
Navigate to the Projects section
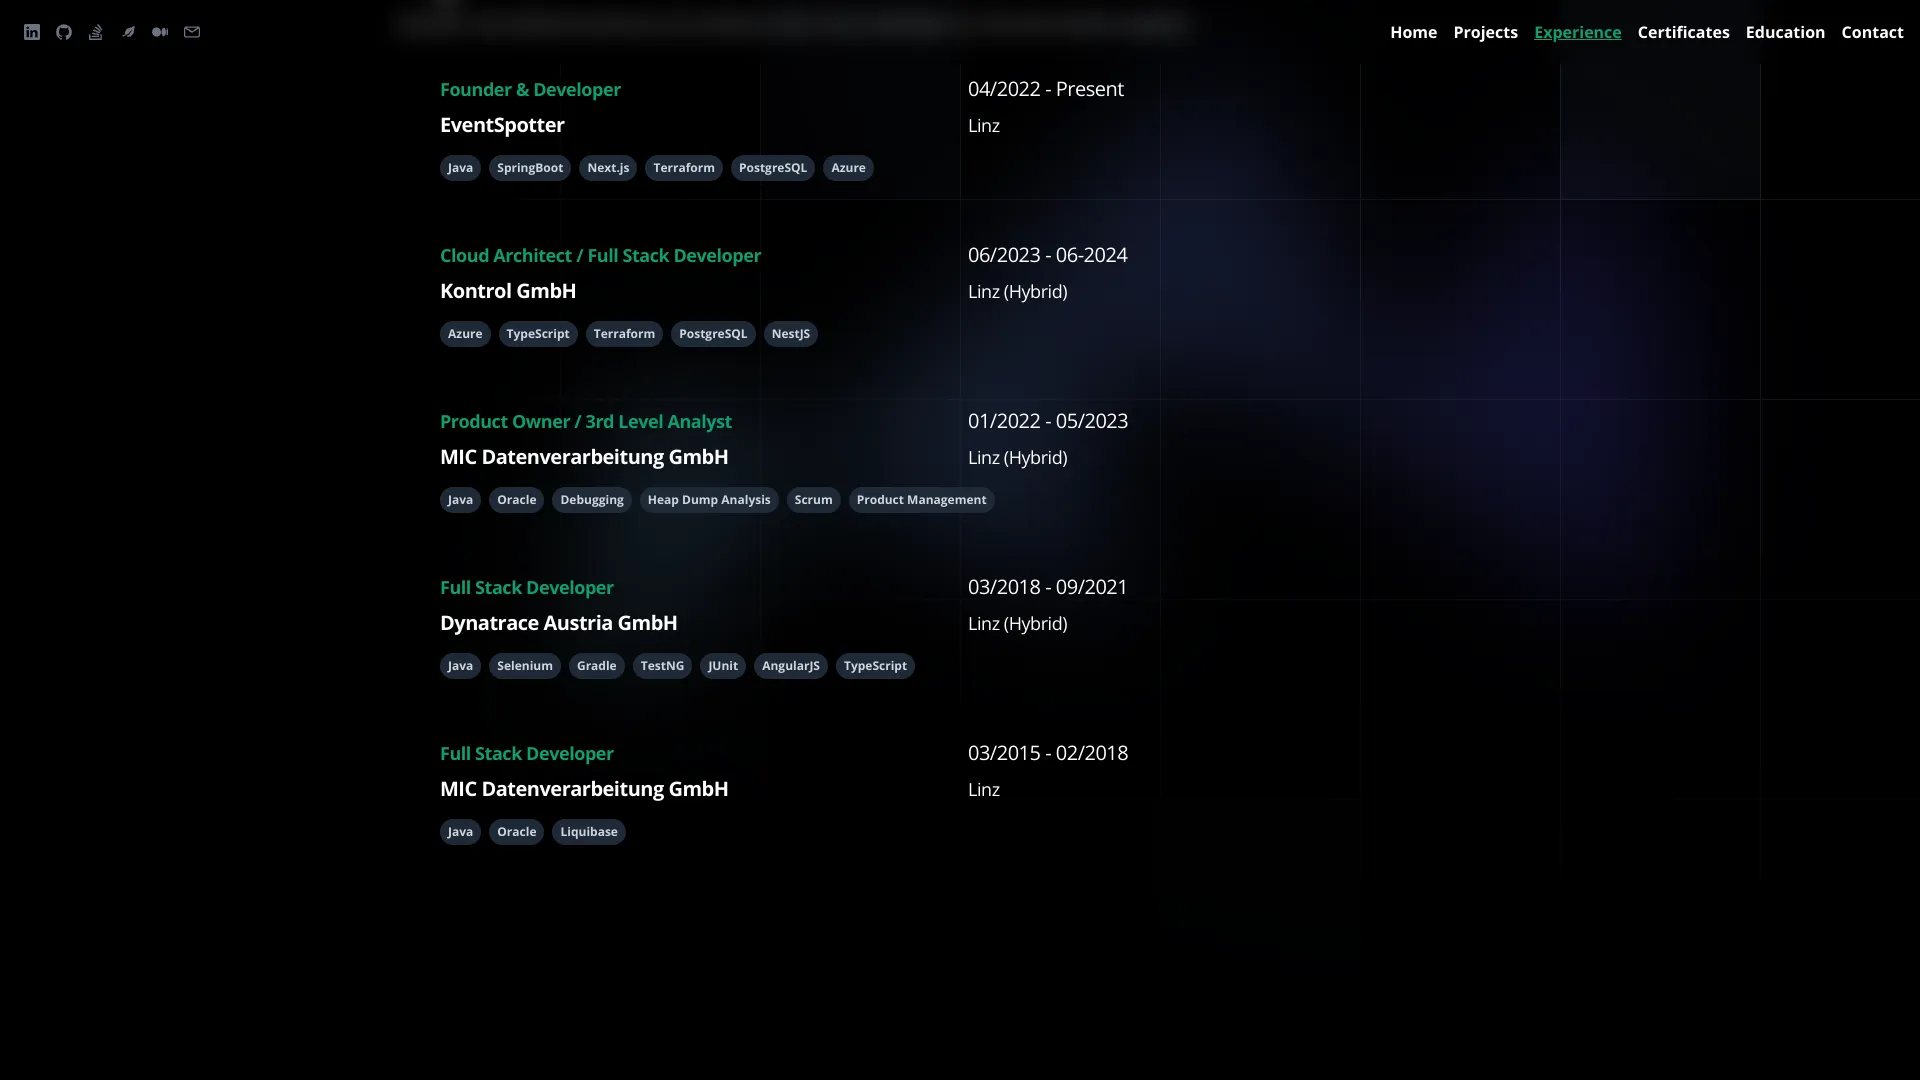click(x=1485, y=32)
